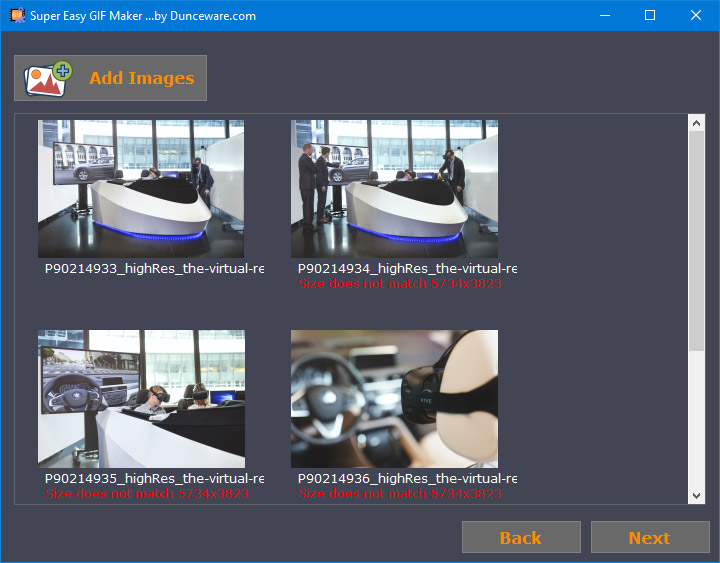This screenshot has height=563, width=720.
Task: Click the scrollbar up arrow
Action: 696,123
